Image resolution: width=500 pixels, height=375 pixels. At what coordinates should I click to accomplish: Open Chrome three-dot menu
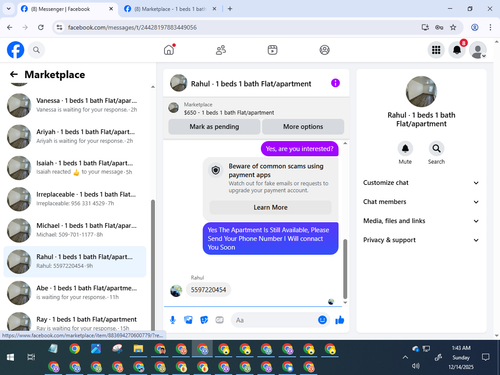pos(490,27)
